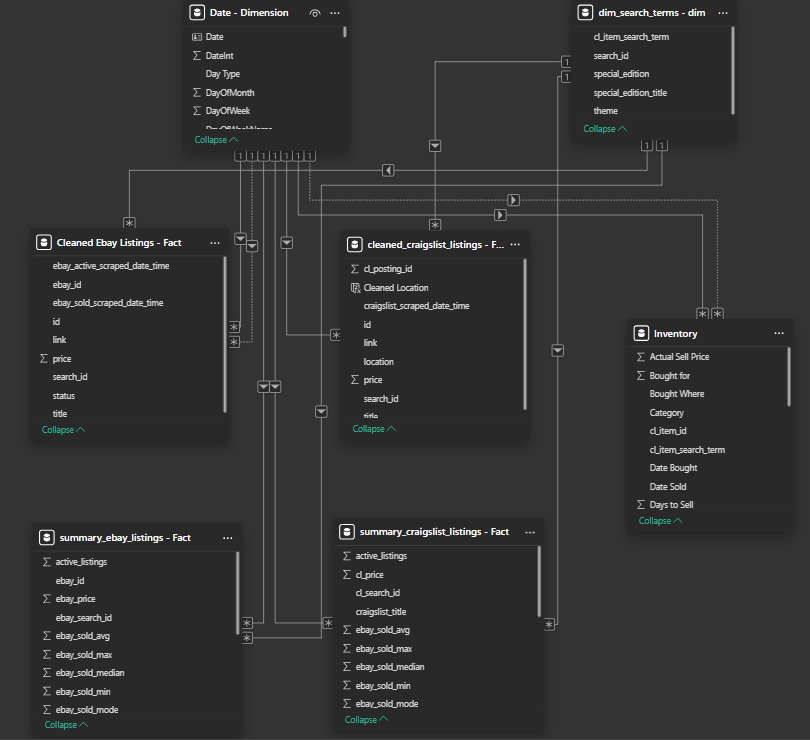810x740 pixels.
Task: Select many marker right of summary_craigslist_listings
Action: (549, 625)
